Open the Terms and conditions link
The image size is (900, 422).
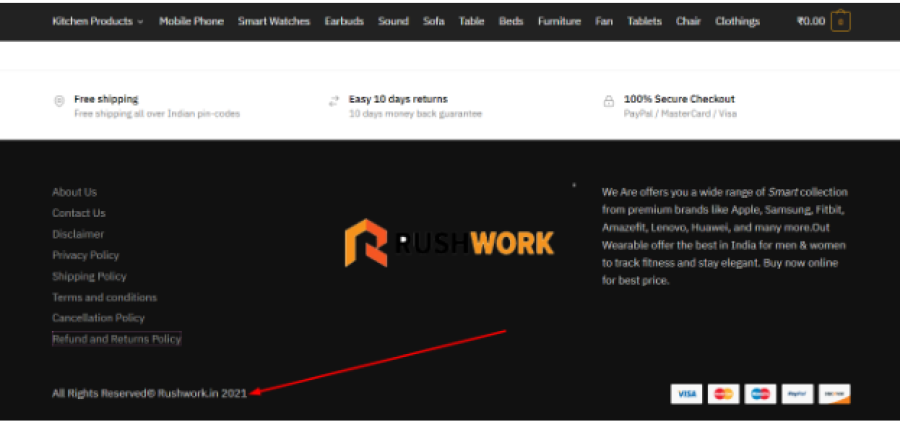104,297
